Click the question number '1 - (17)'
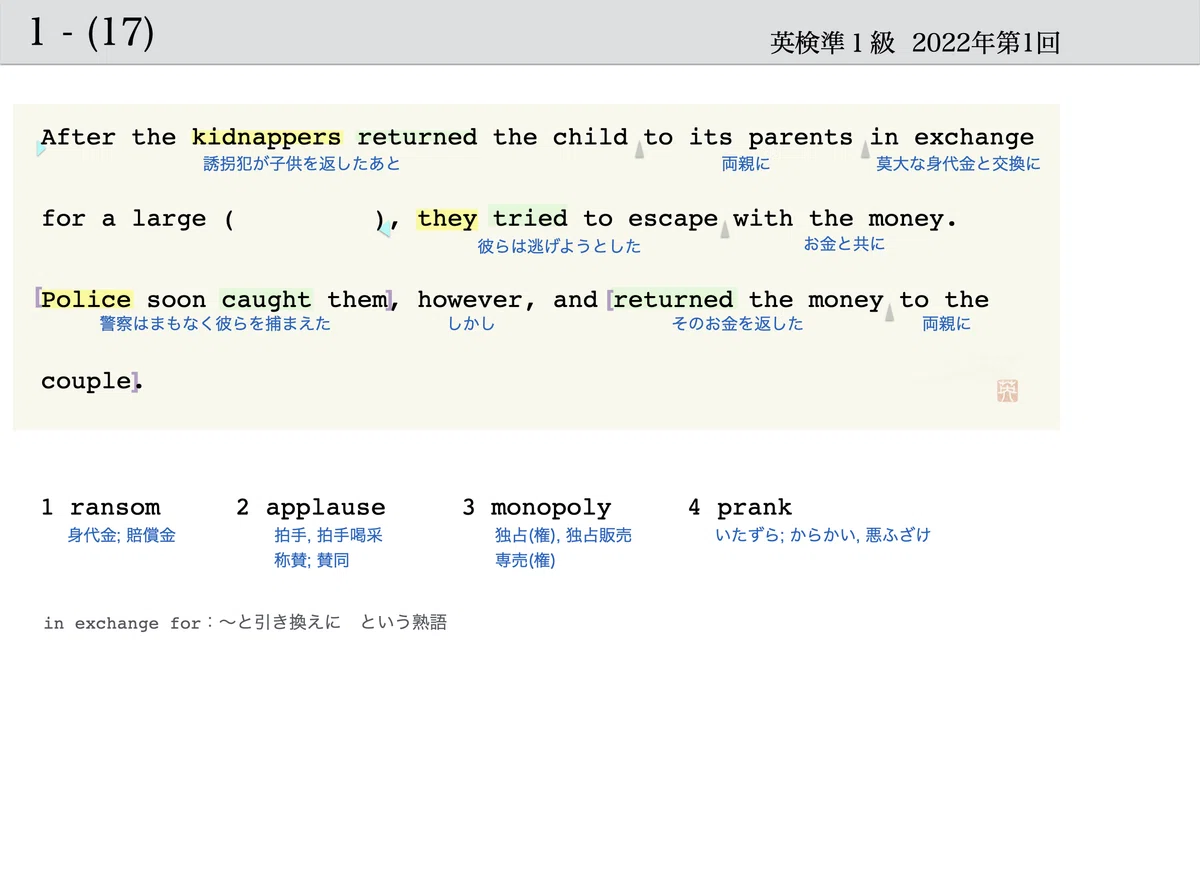The height and width of the screenshot is (880, 1200). [92, 32]
